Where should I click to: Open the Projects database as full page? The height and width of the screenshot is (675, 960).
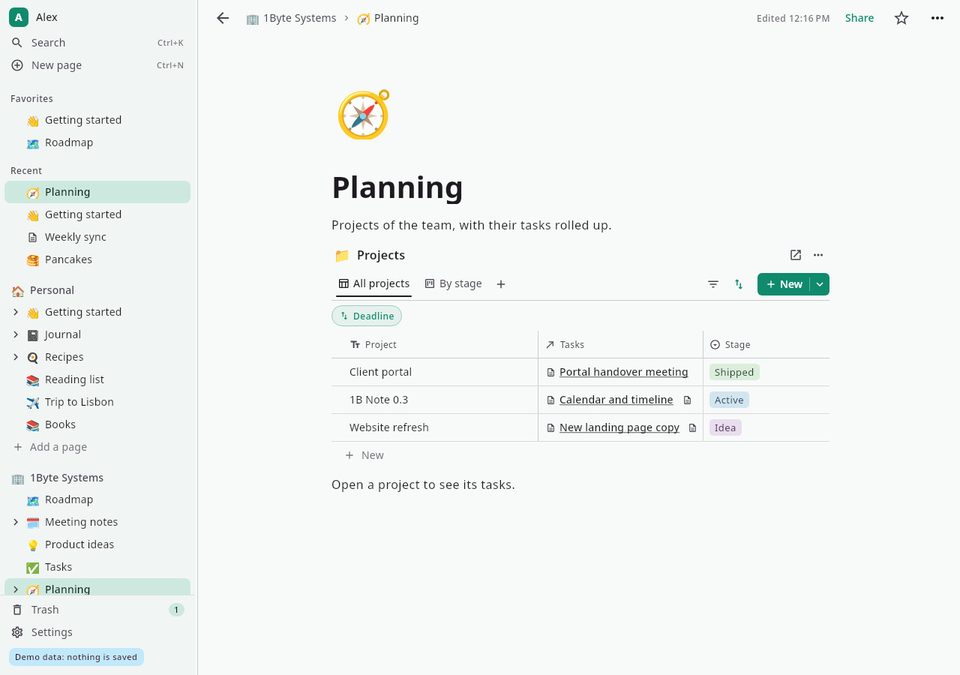(x=795, y=255)
